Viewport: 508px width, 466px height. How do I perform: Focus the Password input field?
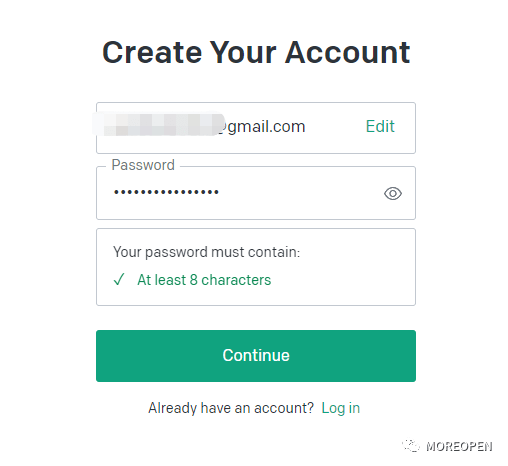coord(256,193)
